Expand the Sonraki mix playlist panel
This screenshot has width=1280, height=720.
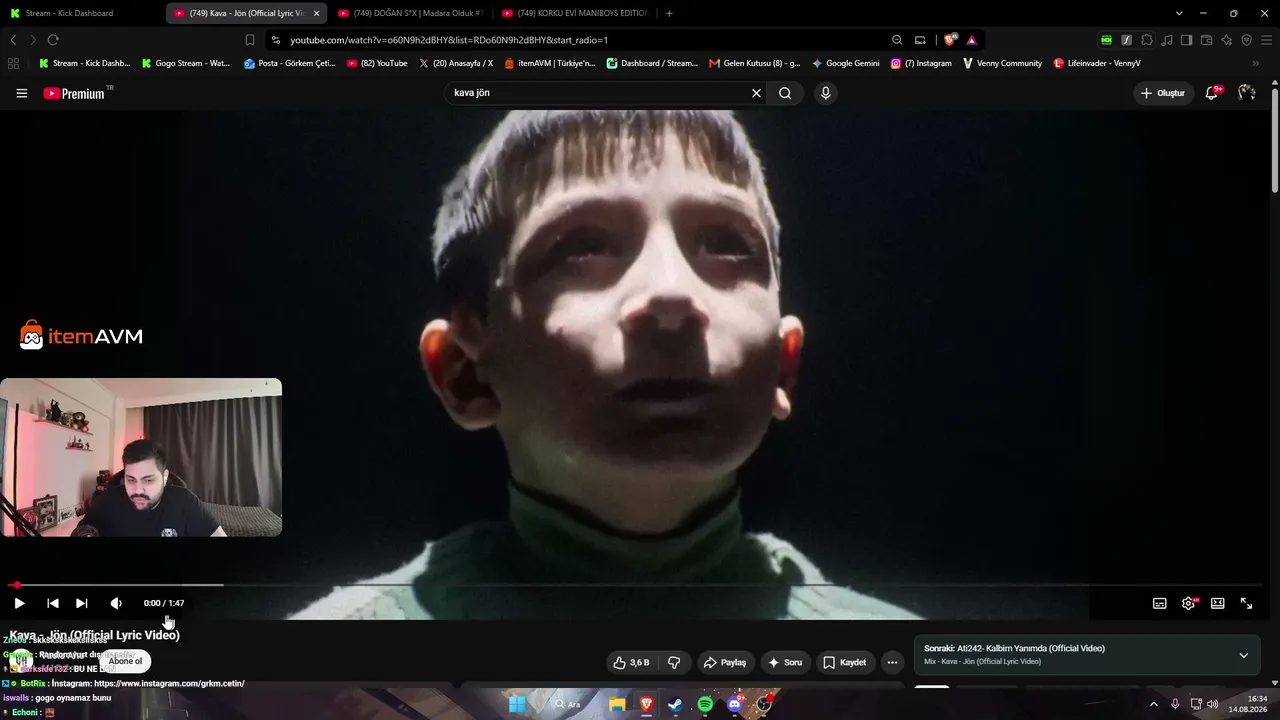[1244, 655]
